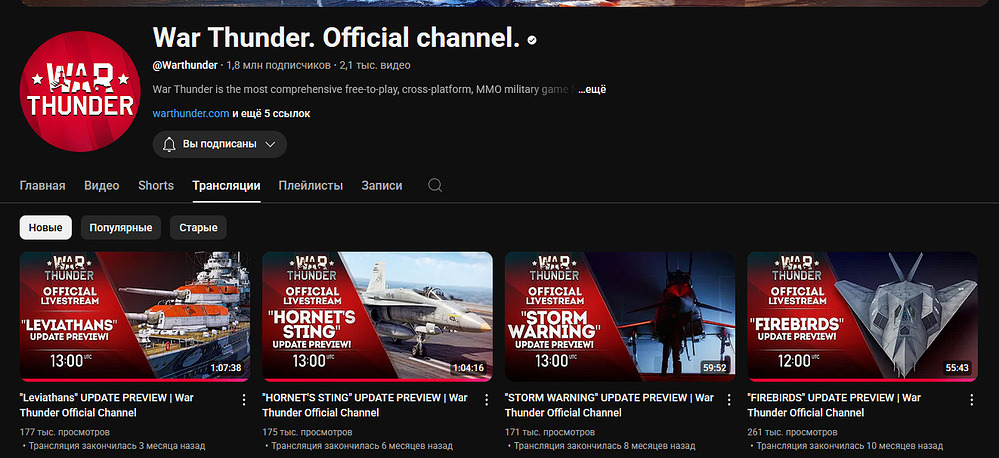Select the Трансляции tab

coord(226,185)
